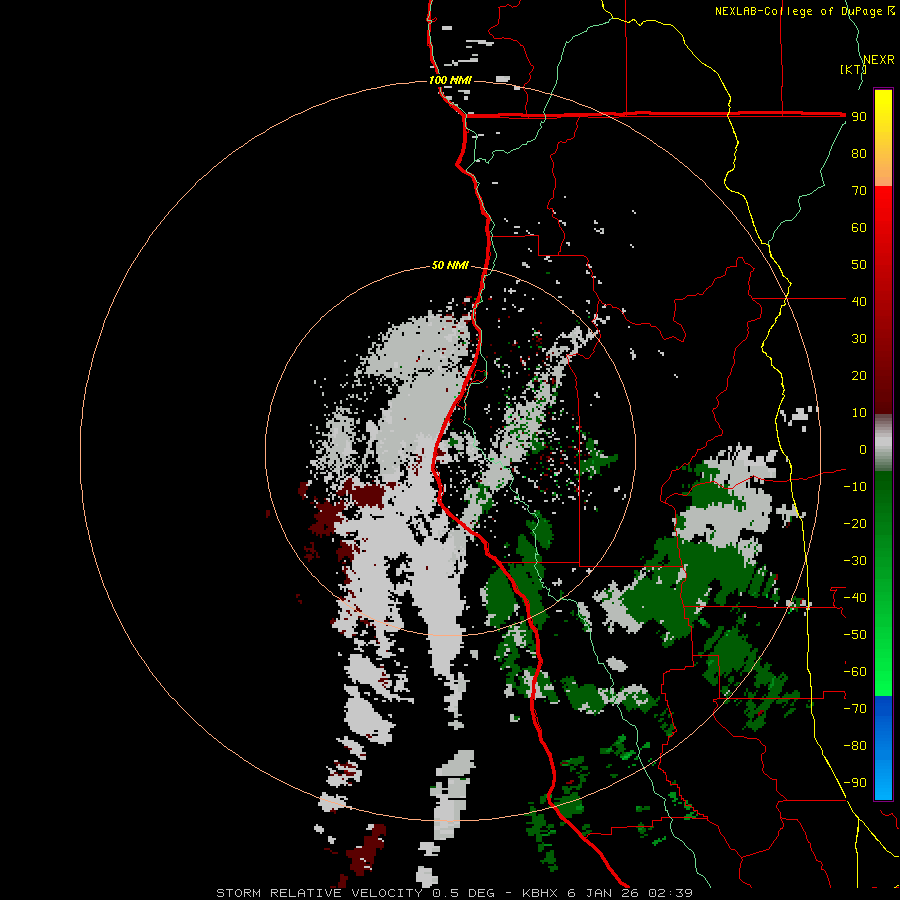Select the positive 90 knot scale label
The image size is (900, 900).
(859, 117)
